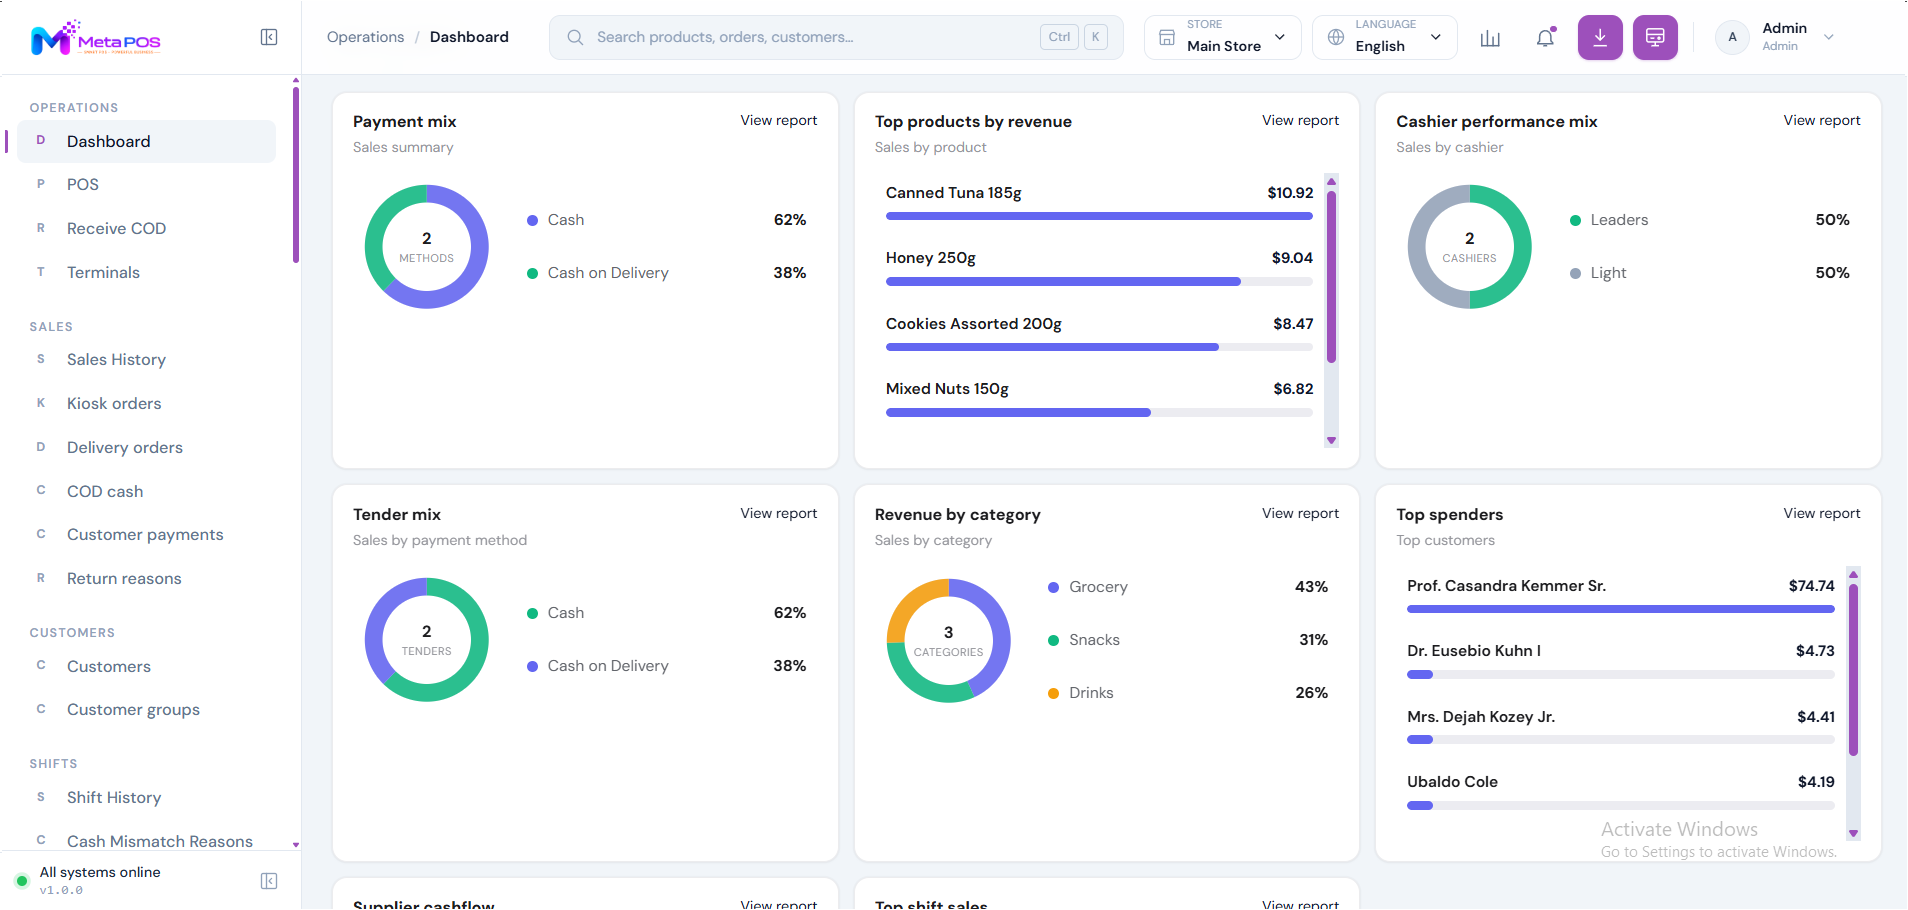Click the sidebar scrollbar thumb
The image size is (1908, 910).
(296, 175)
